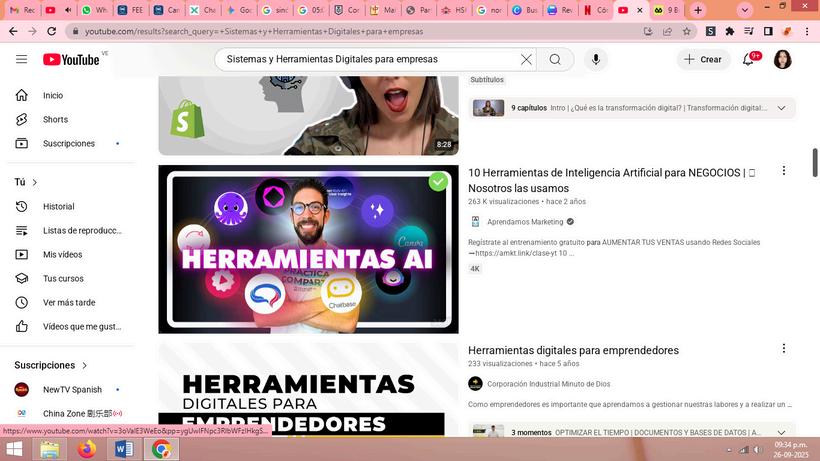The image size is (820, 461).
Task: Open Videos que me gustan
Action: [68, 327]
